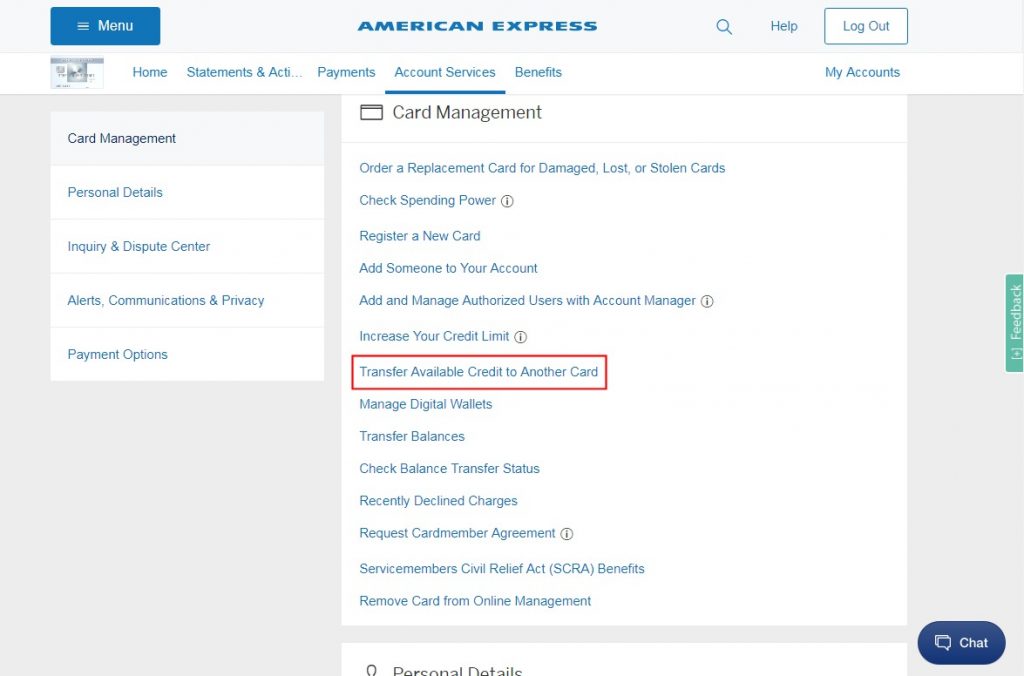This screenshot has width=1024, height=676.
Task: Open My Accounts
Action: click(x=862, y=72)
